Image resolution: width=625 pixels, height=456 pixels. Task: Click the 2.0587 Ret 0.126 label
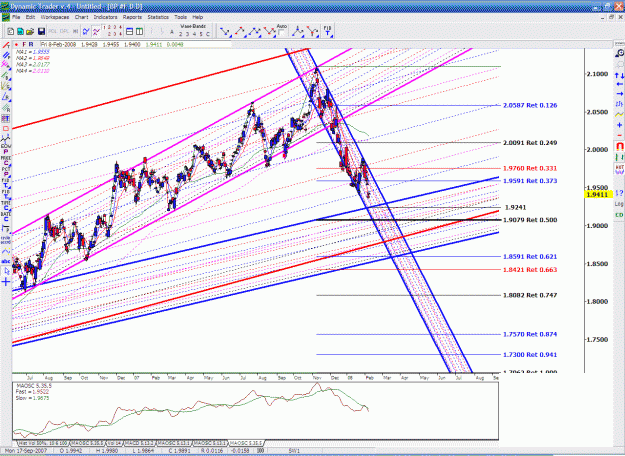(530, 105)
